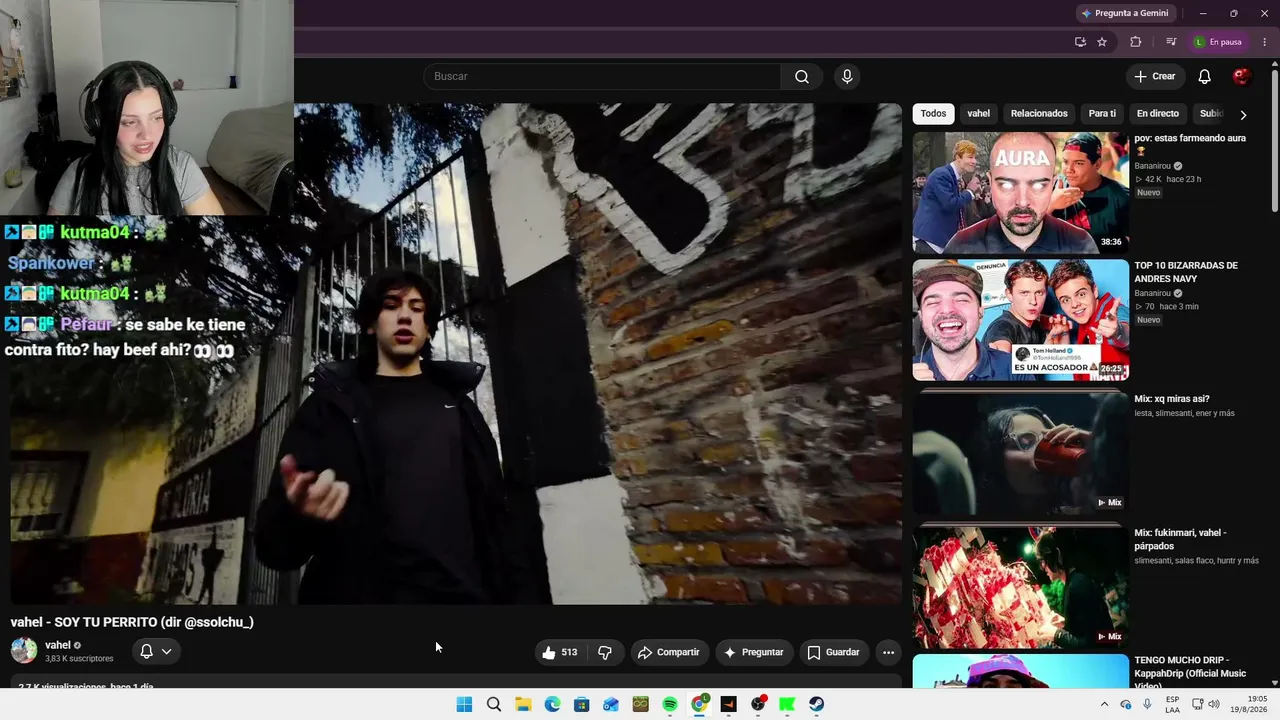Open the ESP LAA language switcher
The image size is (1280, 720).
click(x=1172, y=704)
